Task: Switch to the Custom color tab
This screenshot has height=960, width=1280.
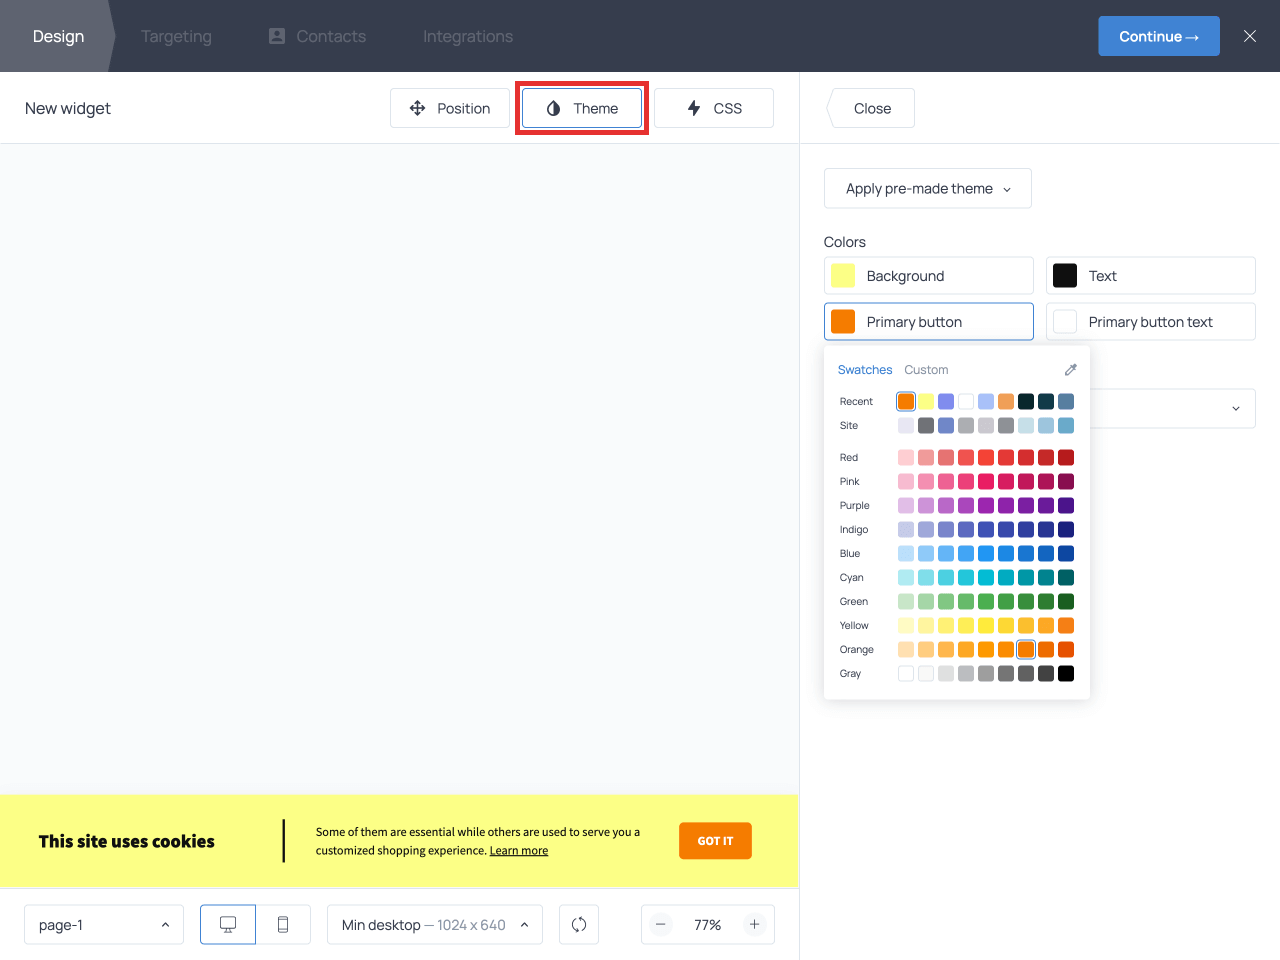Action: (x=926, y=370)
